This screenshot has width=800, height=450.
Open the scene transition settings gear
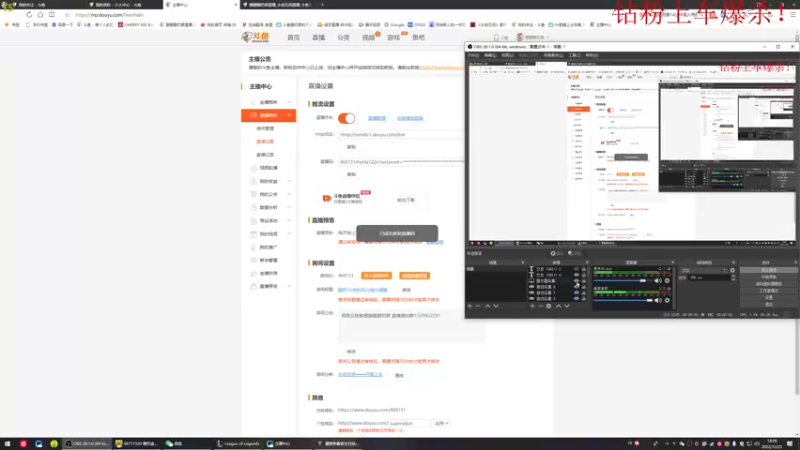coord(733,270)
